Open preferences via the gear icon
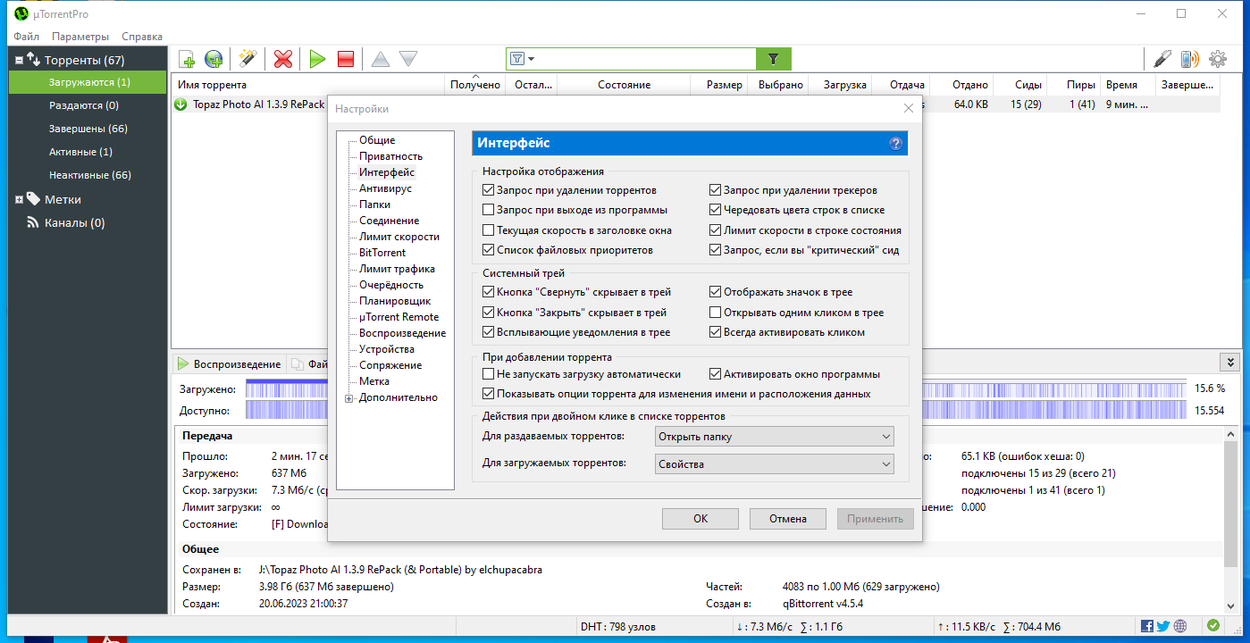Screen dimensions: 1250x643 [1218, 59]
